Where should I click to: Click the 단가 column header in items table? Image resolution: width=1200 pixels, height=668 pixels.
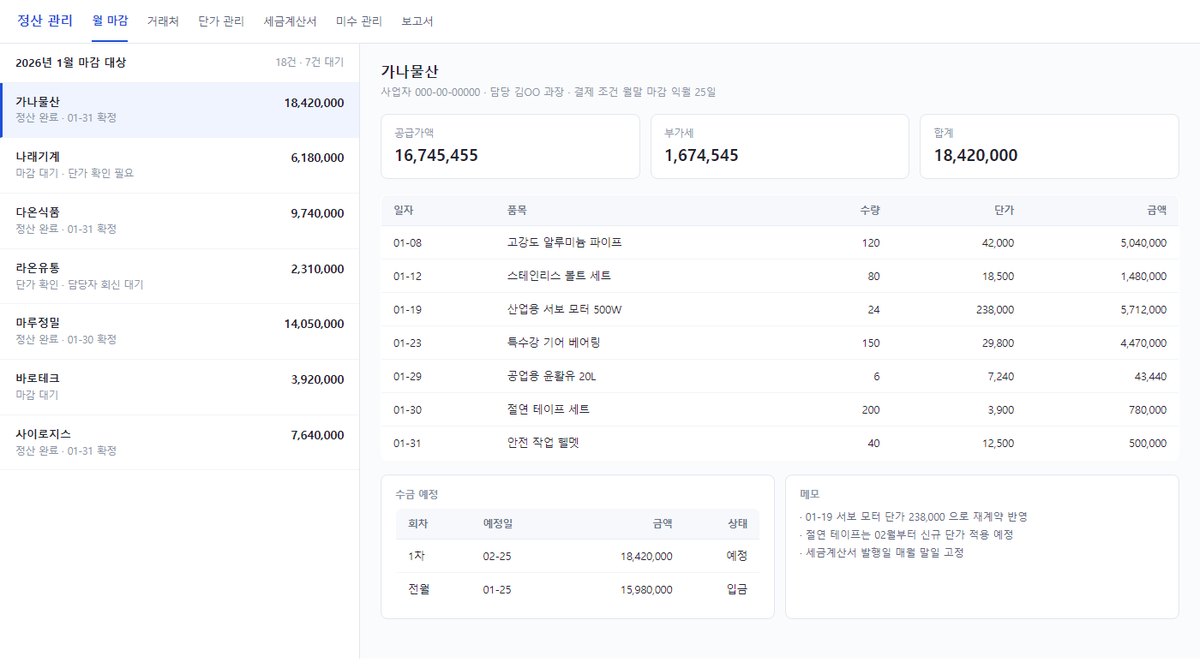[x=1004, y=210]
